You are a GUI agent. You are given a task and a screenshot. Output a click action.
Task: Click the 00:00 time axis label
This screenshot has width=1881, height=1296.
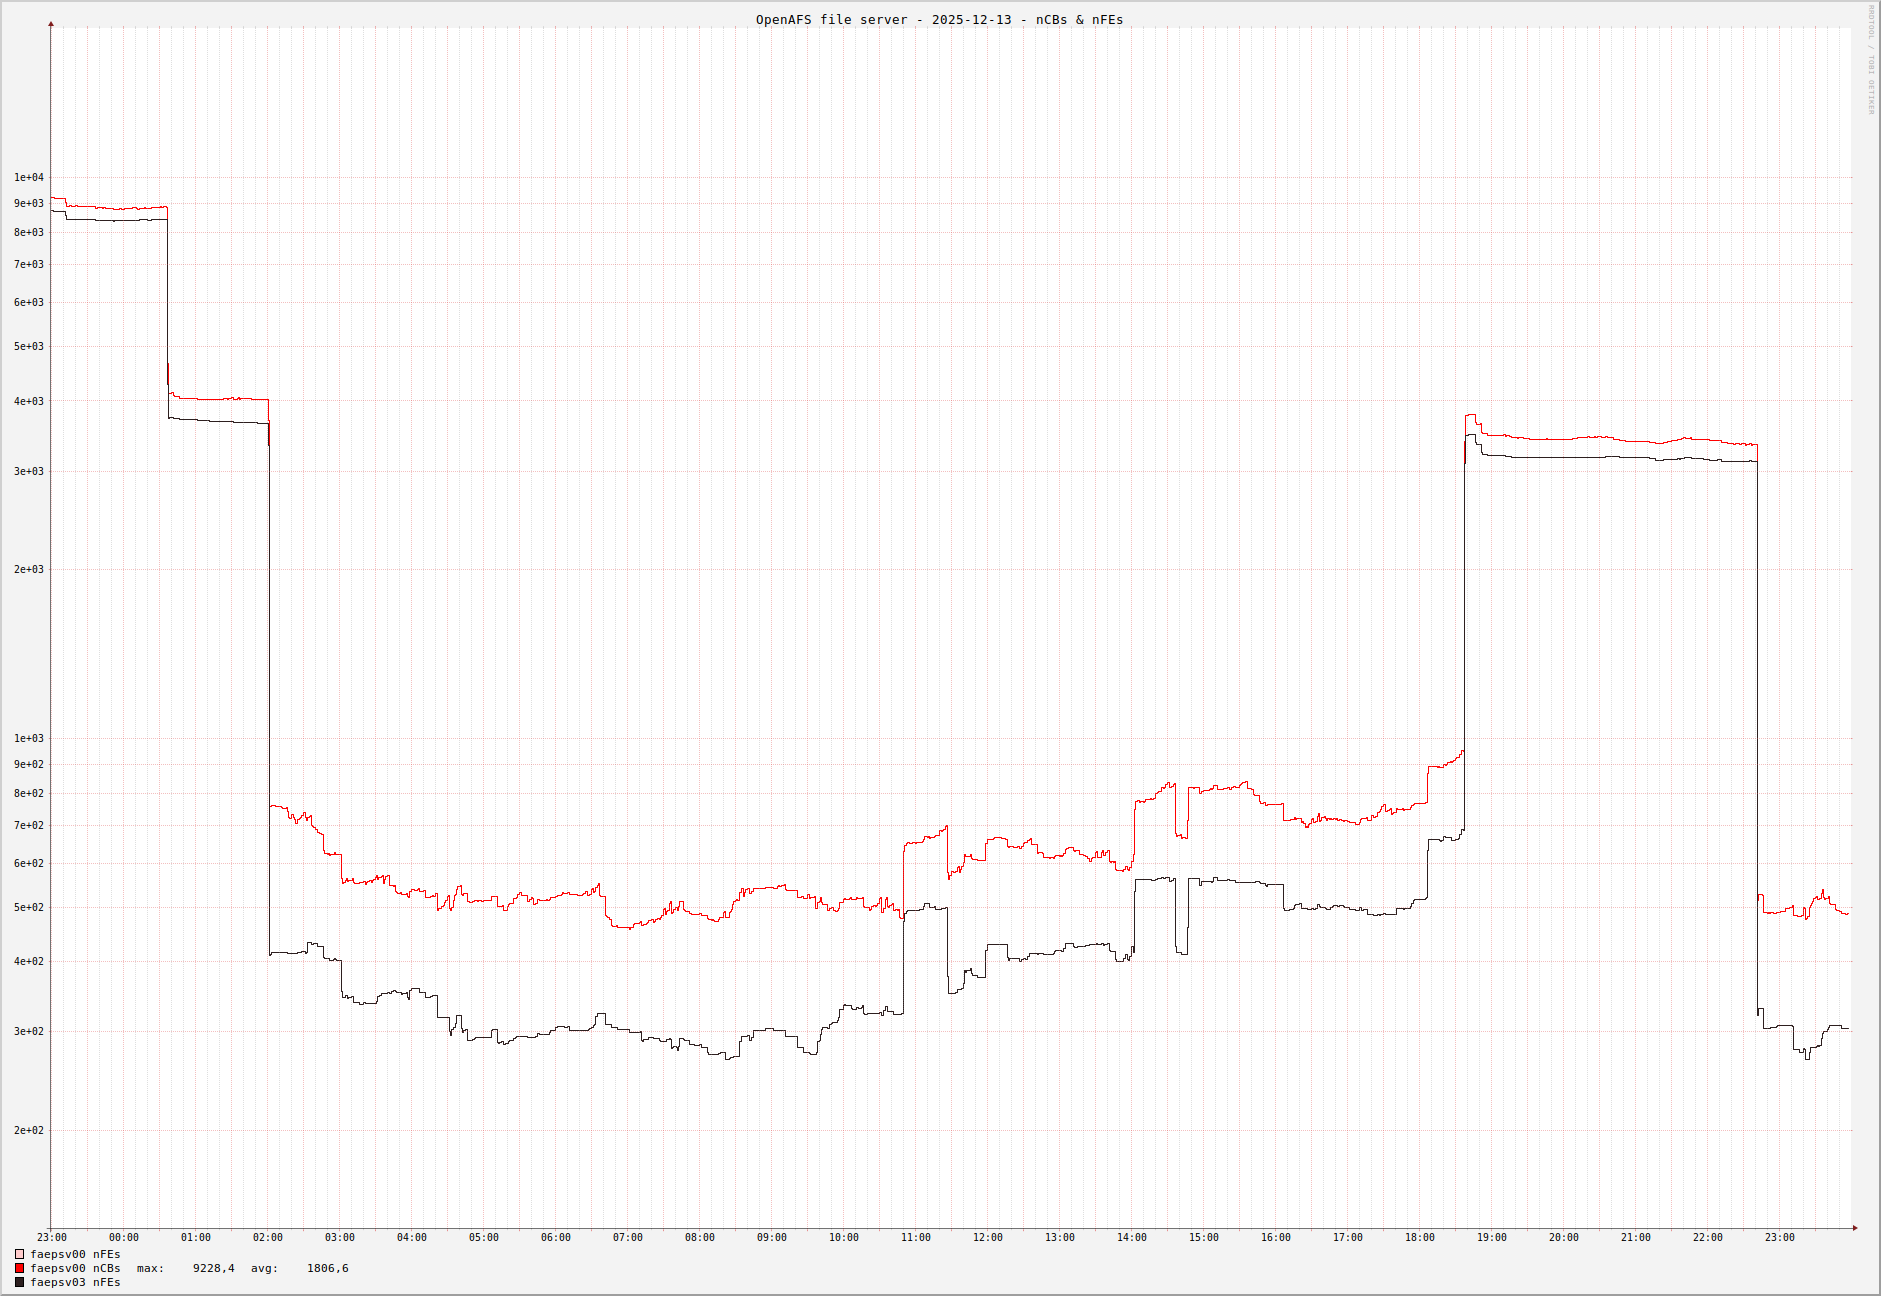point(123,1237)
